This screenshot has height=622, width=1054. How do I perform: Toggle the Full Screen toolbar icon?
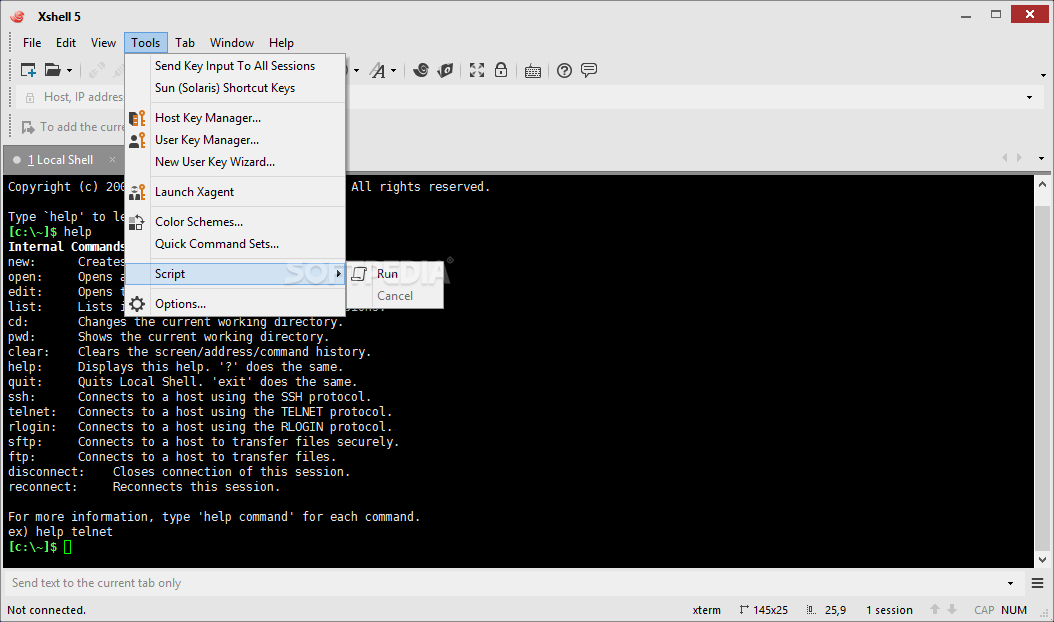pyautogui.click(x=477, y=70)
